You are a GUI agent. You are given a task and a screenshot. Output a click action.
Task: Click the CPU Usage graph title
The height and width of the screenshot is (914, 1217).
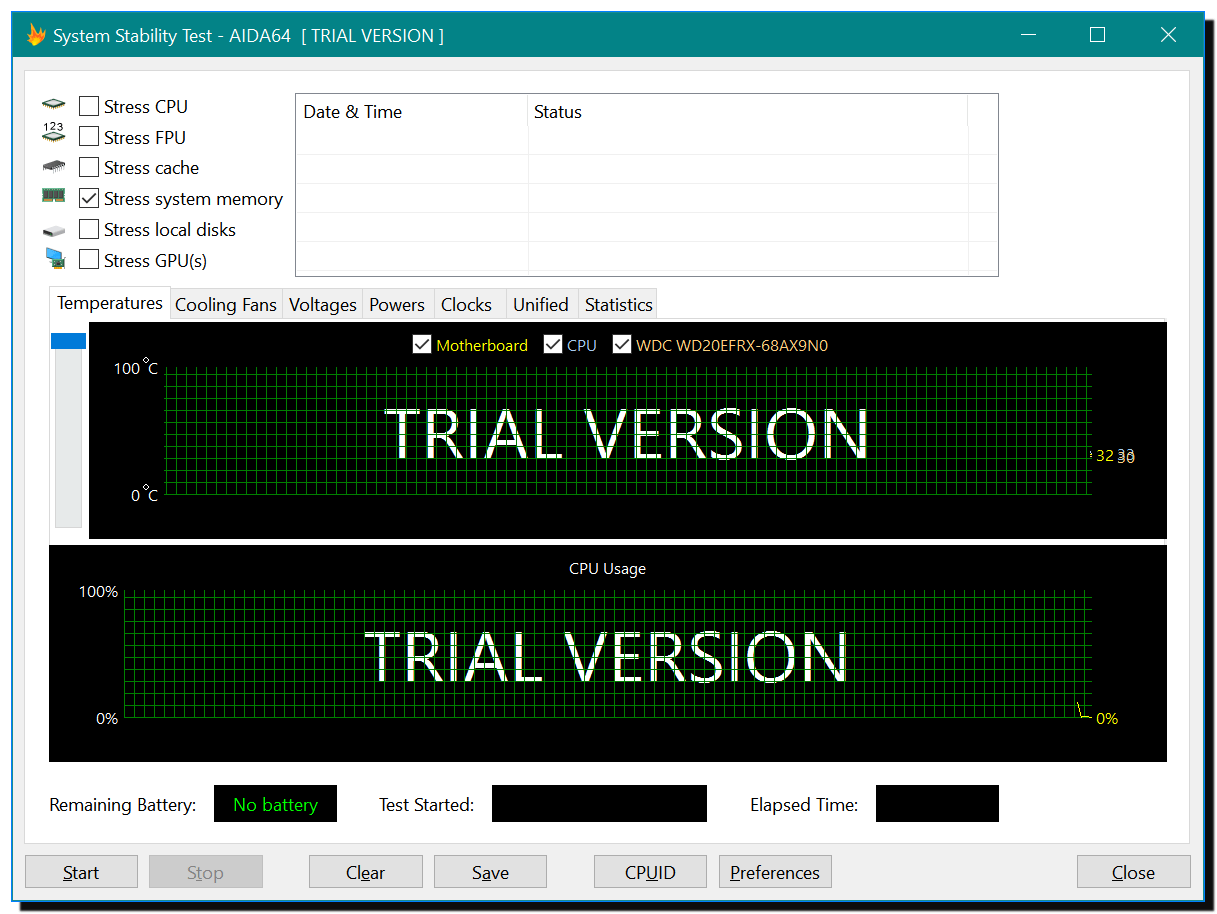point(607,568)
